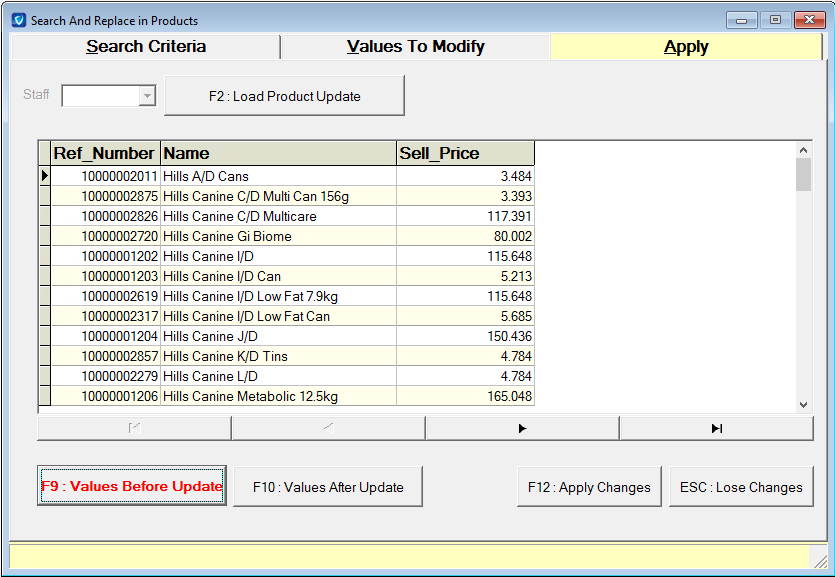Image resolution: width=835 pixels, height=577 pixels.
Task: Click sell price 5.685
Action: pyautogui.click(x=465, y=316)
